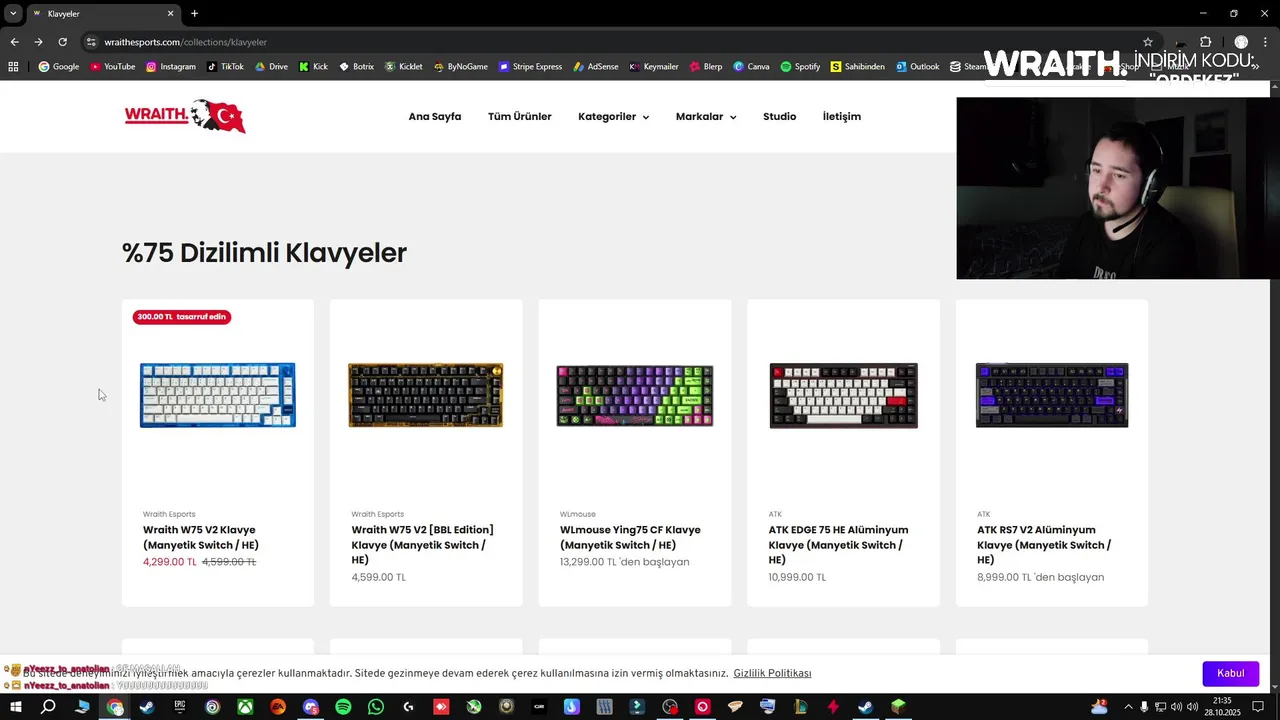The image size is (1280, 720).
Task: Switch to the Klavyeler browser tab
Action: pyautogui.click(x=102, y=14)
